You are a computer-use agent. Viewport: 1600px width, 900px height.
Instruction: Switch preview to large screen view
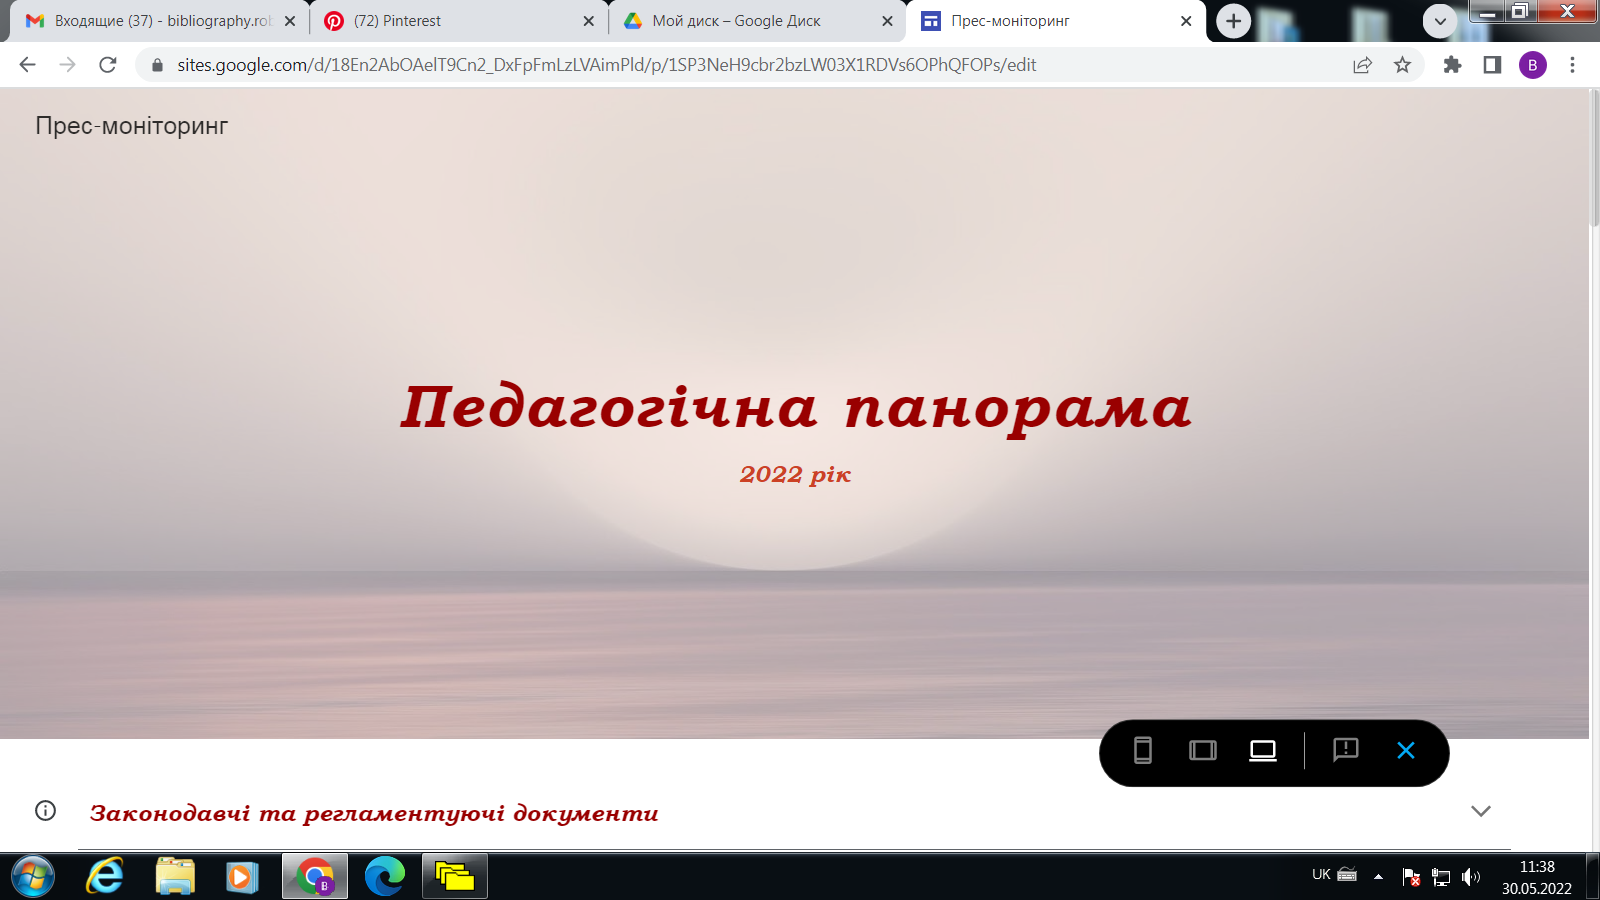pos(1262,750)
